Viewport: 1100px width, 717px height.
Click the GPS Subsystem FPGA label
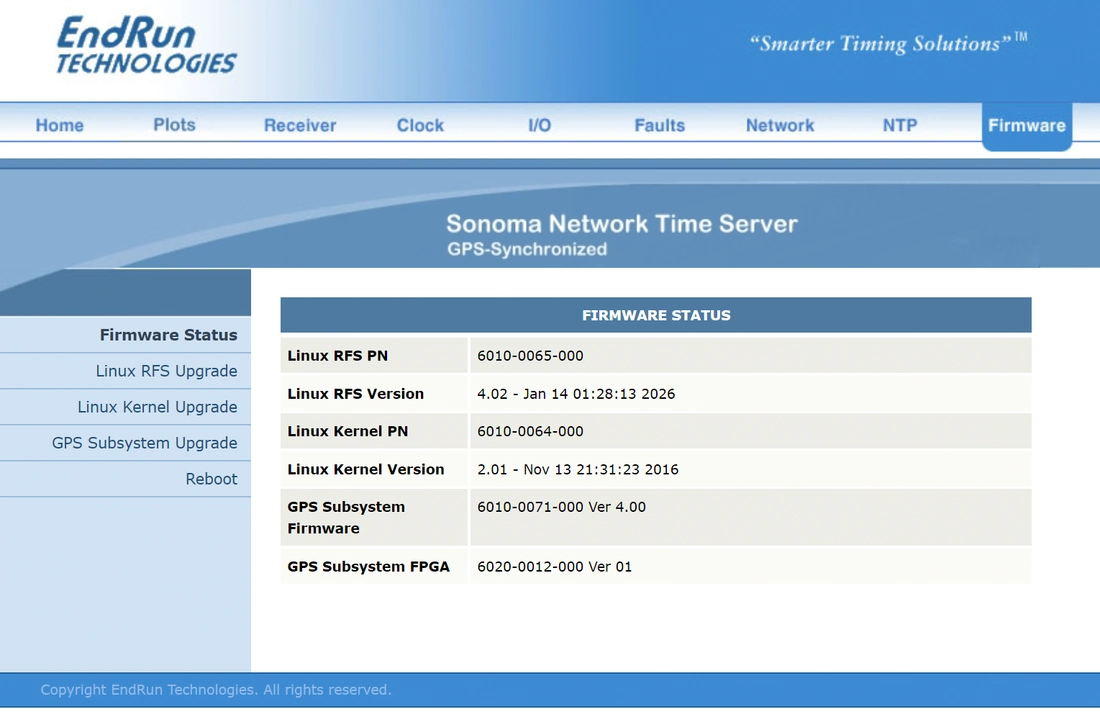click(x=368, y=566)
